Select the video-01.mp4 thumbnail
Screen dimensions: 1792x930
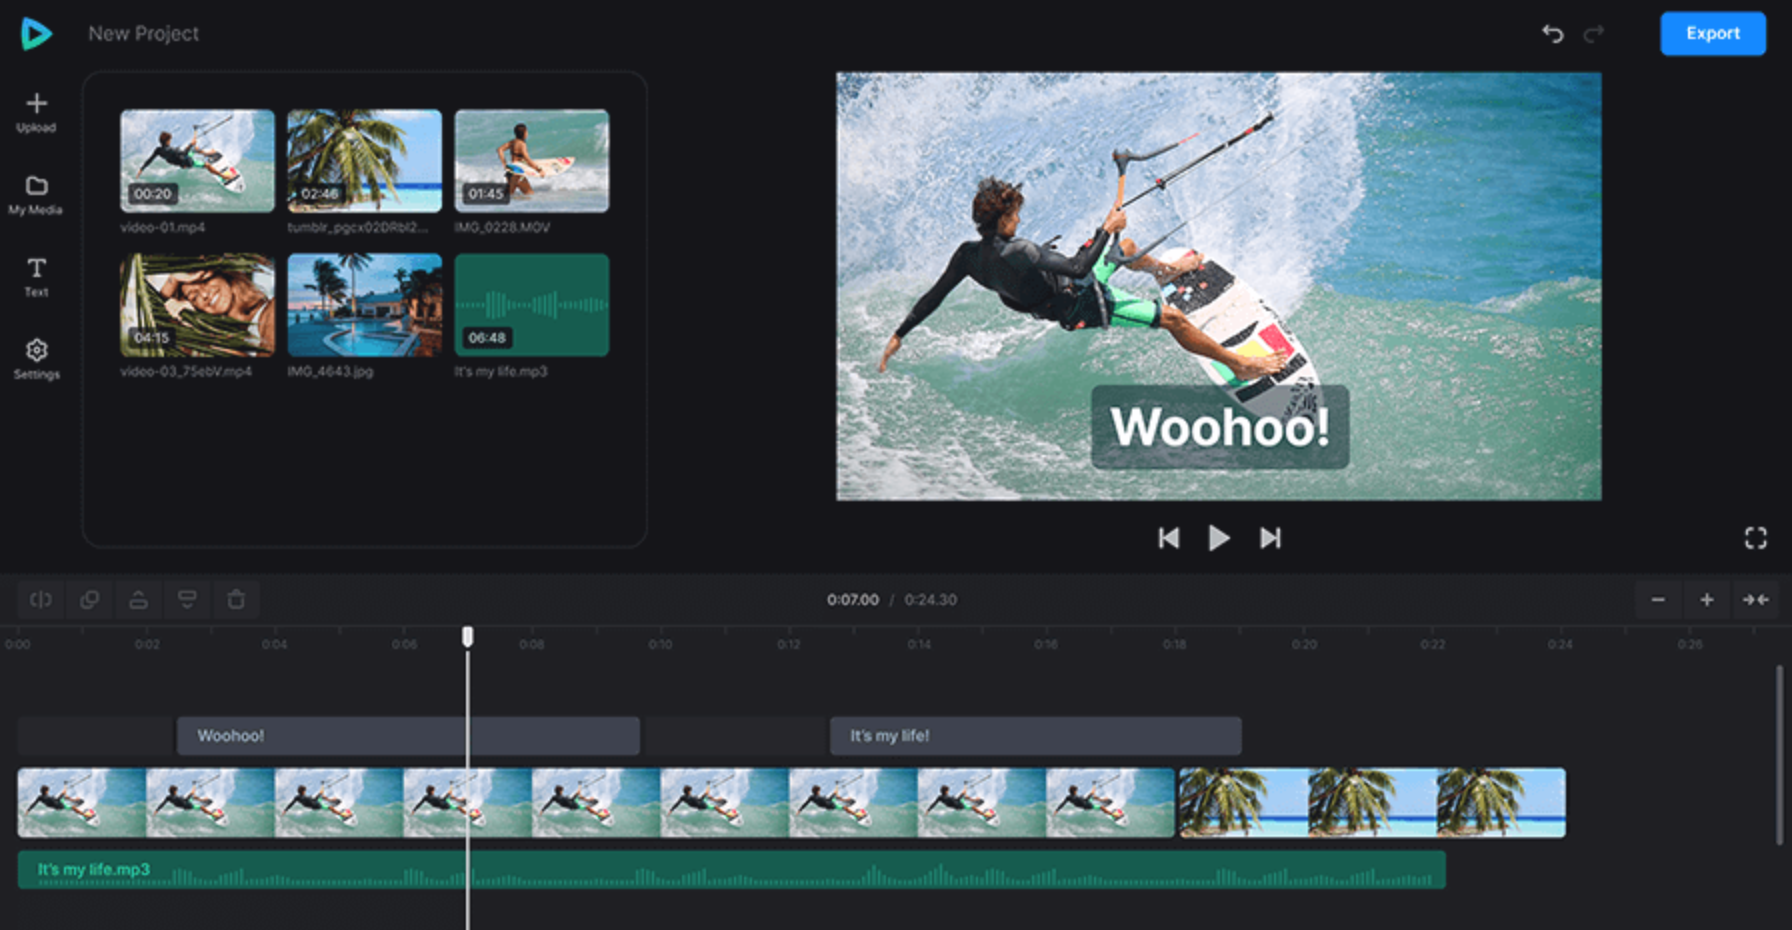pos(197,161)
